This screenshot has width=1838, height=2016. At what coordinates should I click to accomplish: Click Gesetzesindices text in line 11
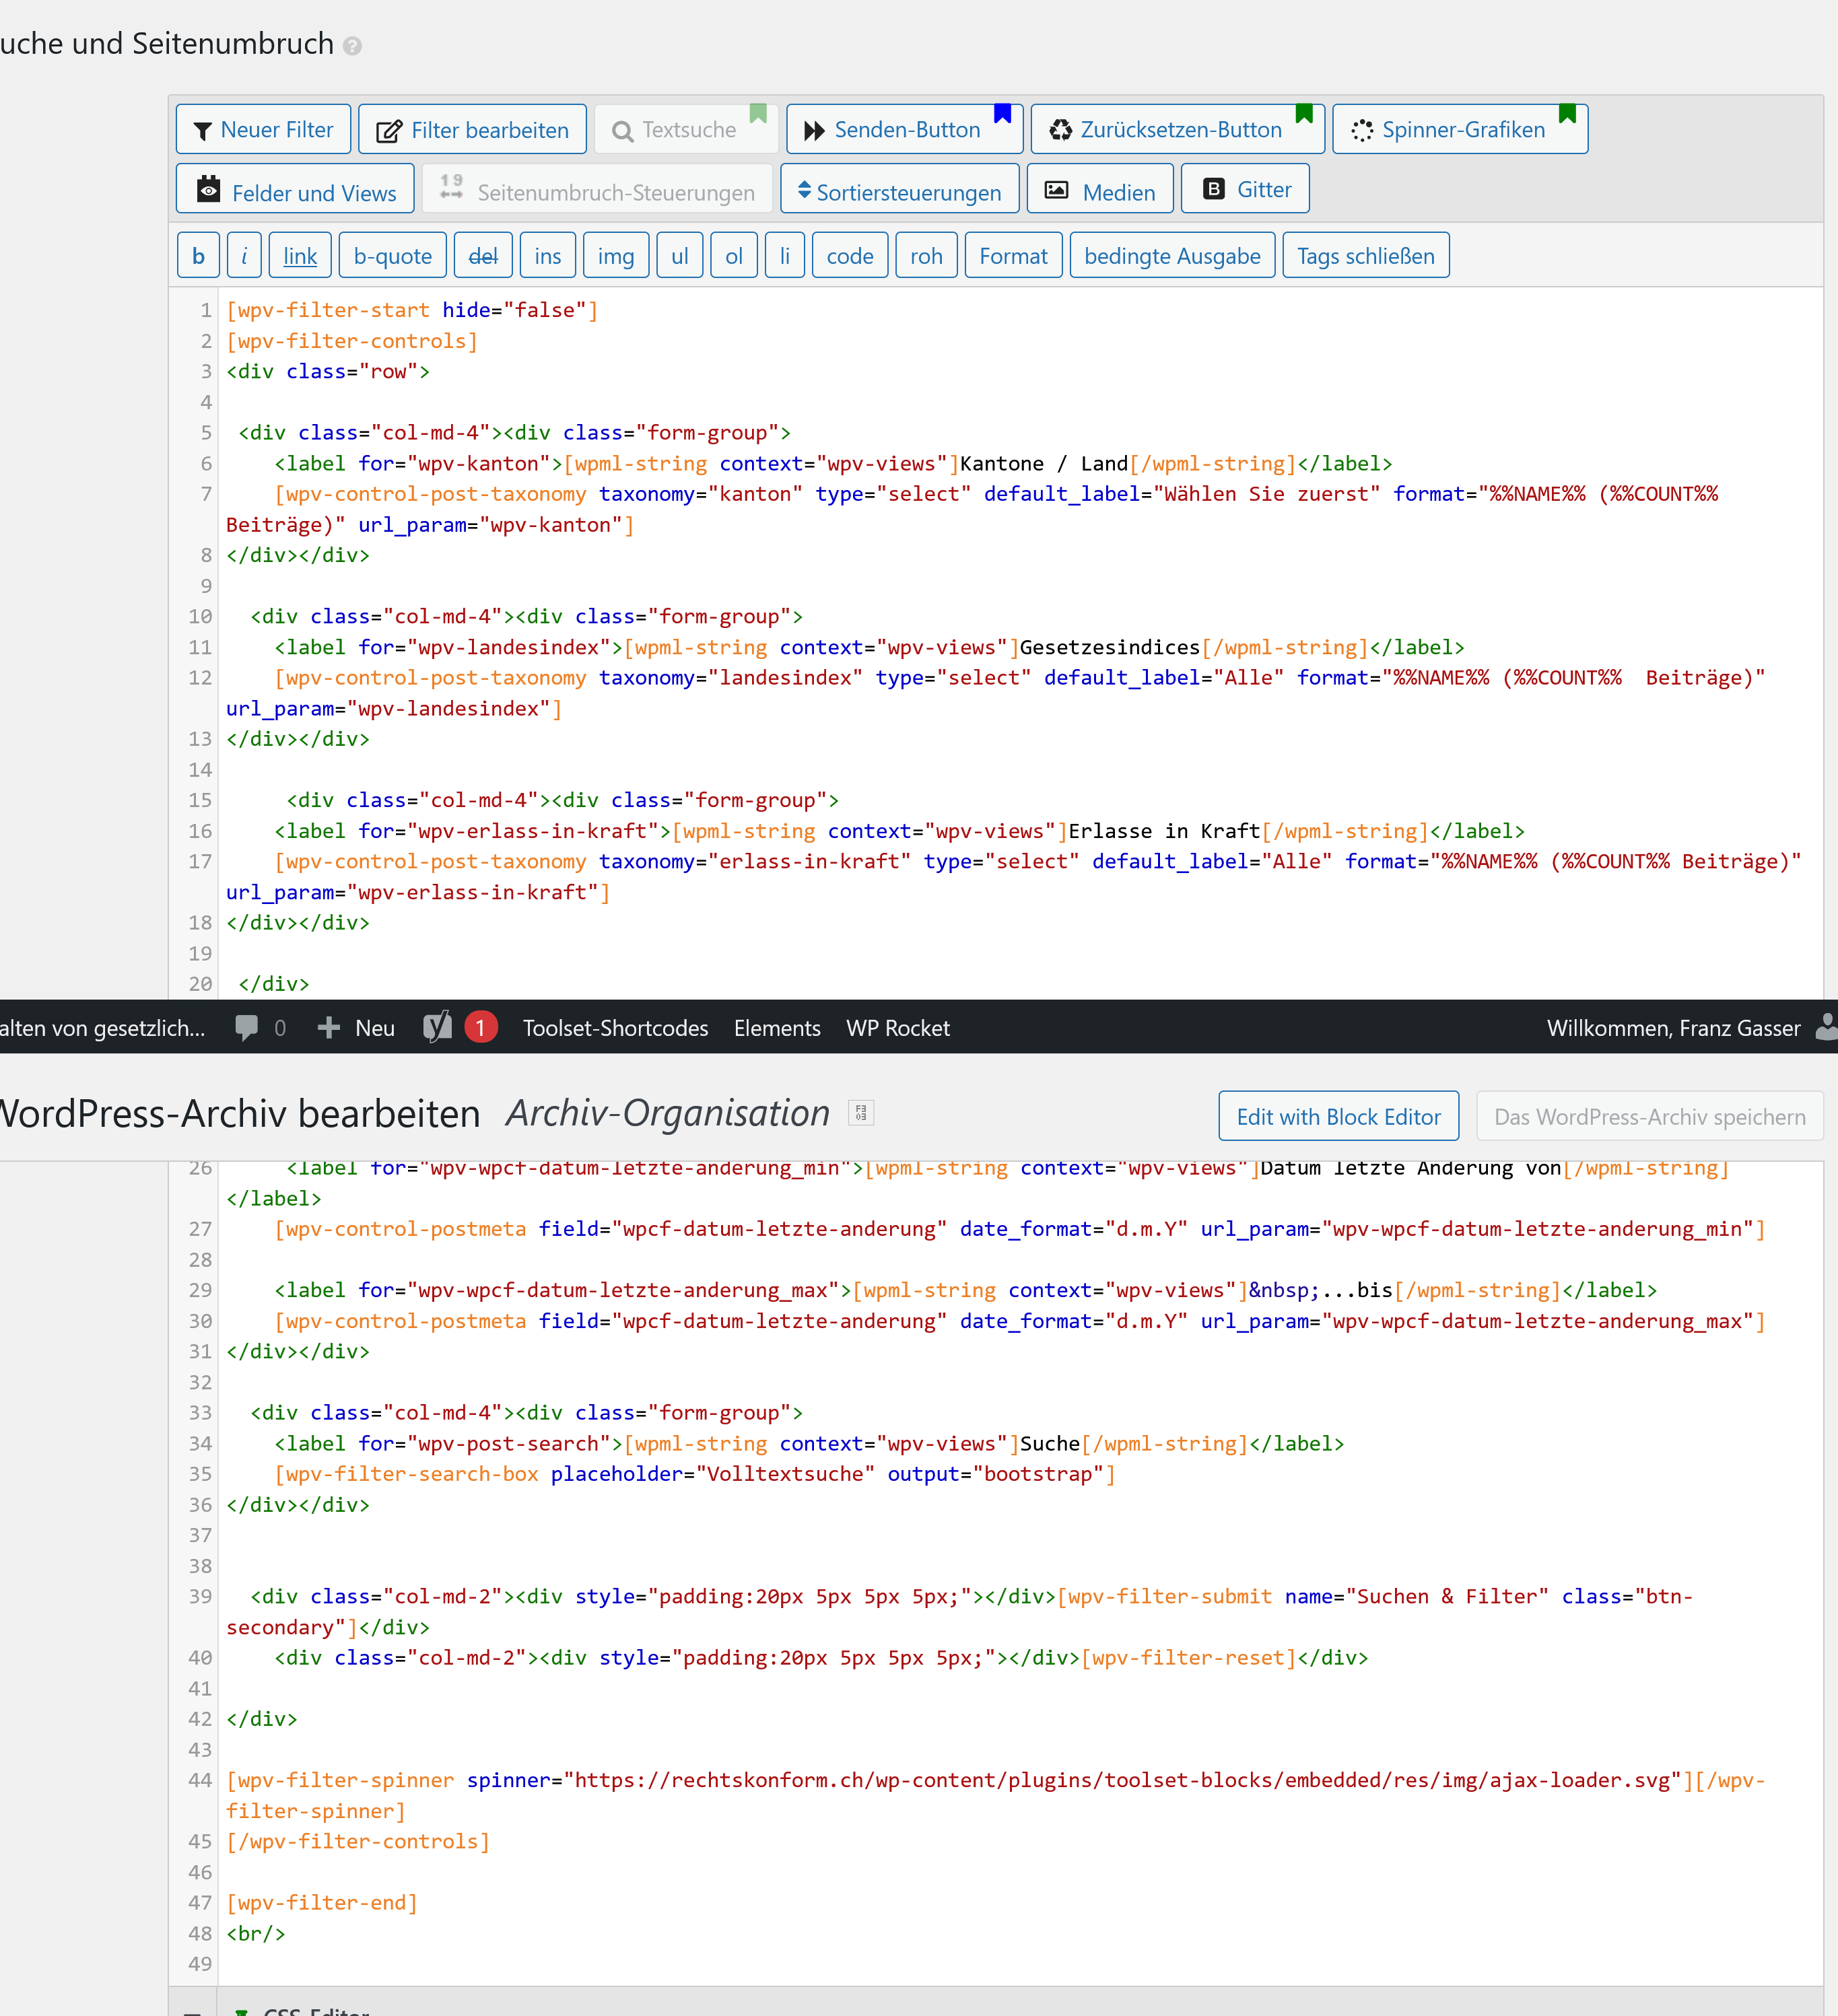(x=1110, y=647)
